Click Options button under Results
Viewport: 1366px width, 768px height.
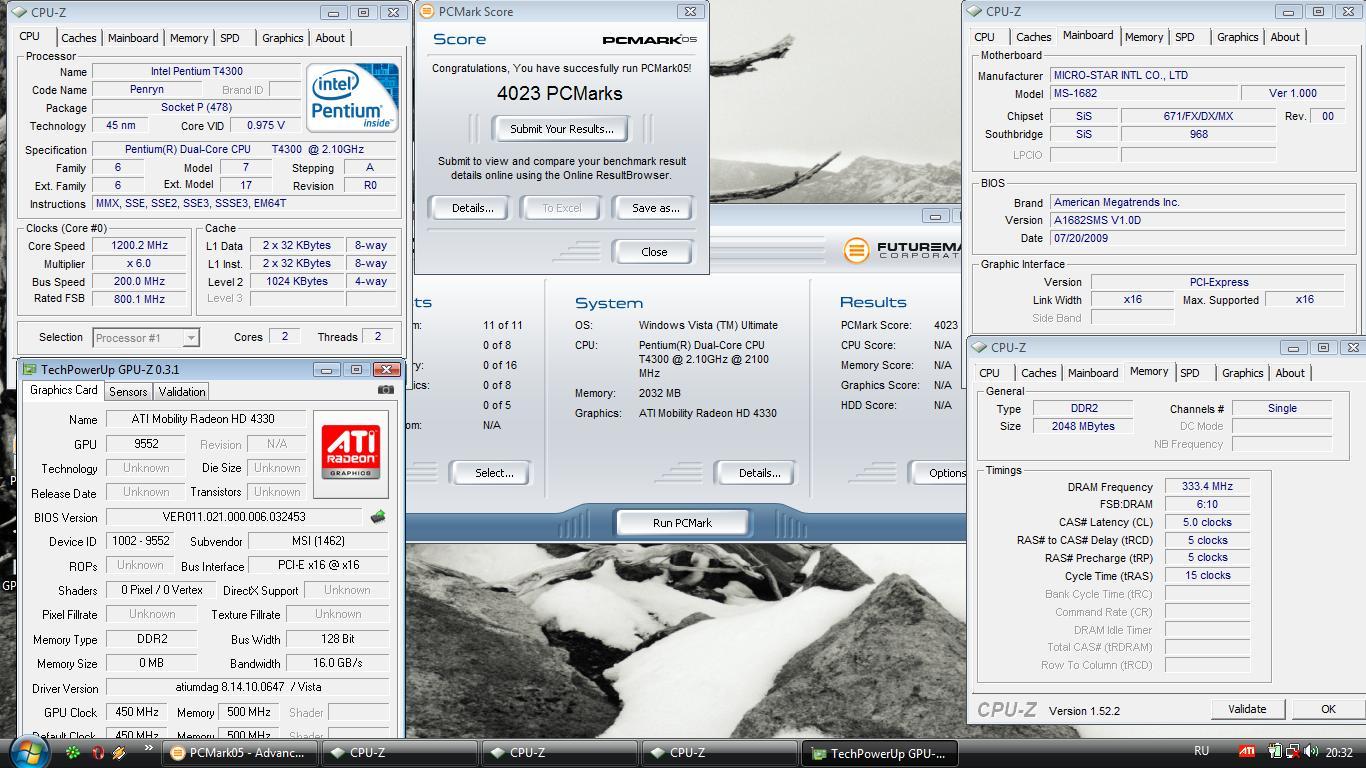click(x=939, y=473)
